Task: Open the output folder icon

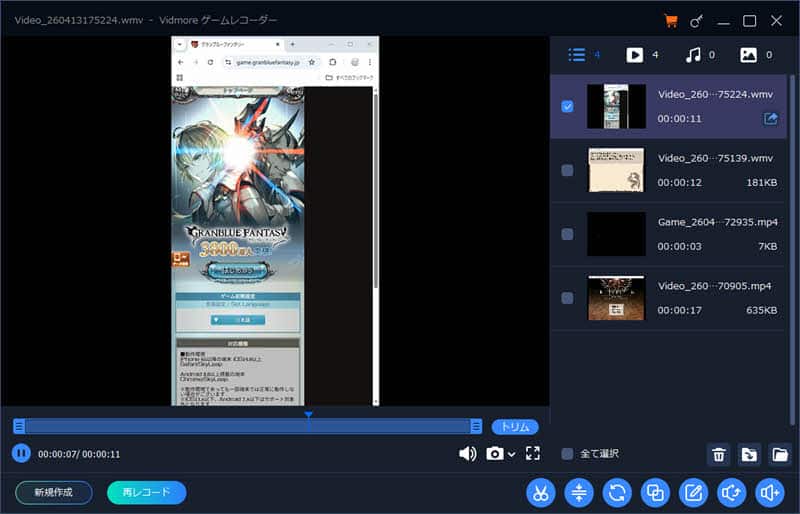Action: [780, 454]
